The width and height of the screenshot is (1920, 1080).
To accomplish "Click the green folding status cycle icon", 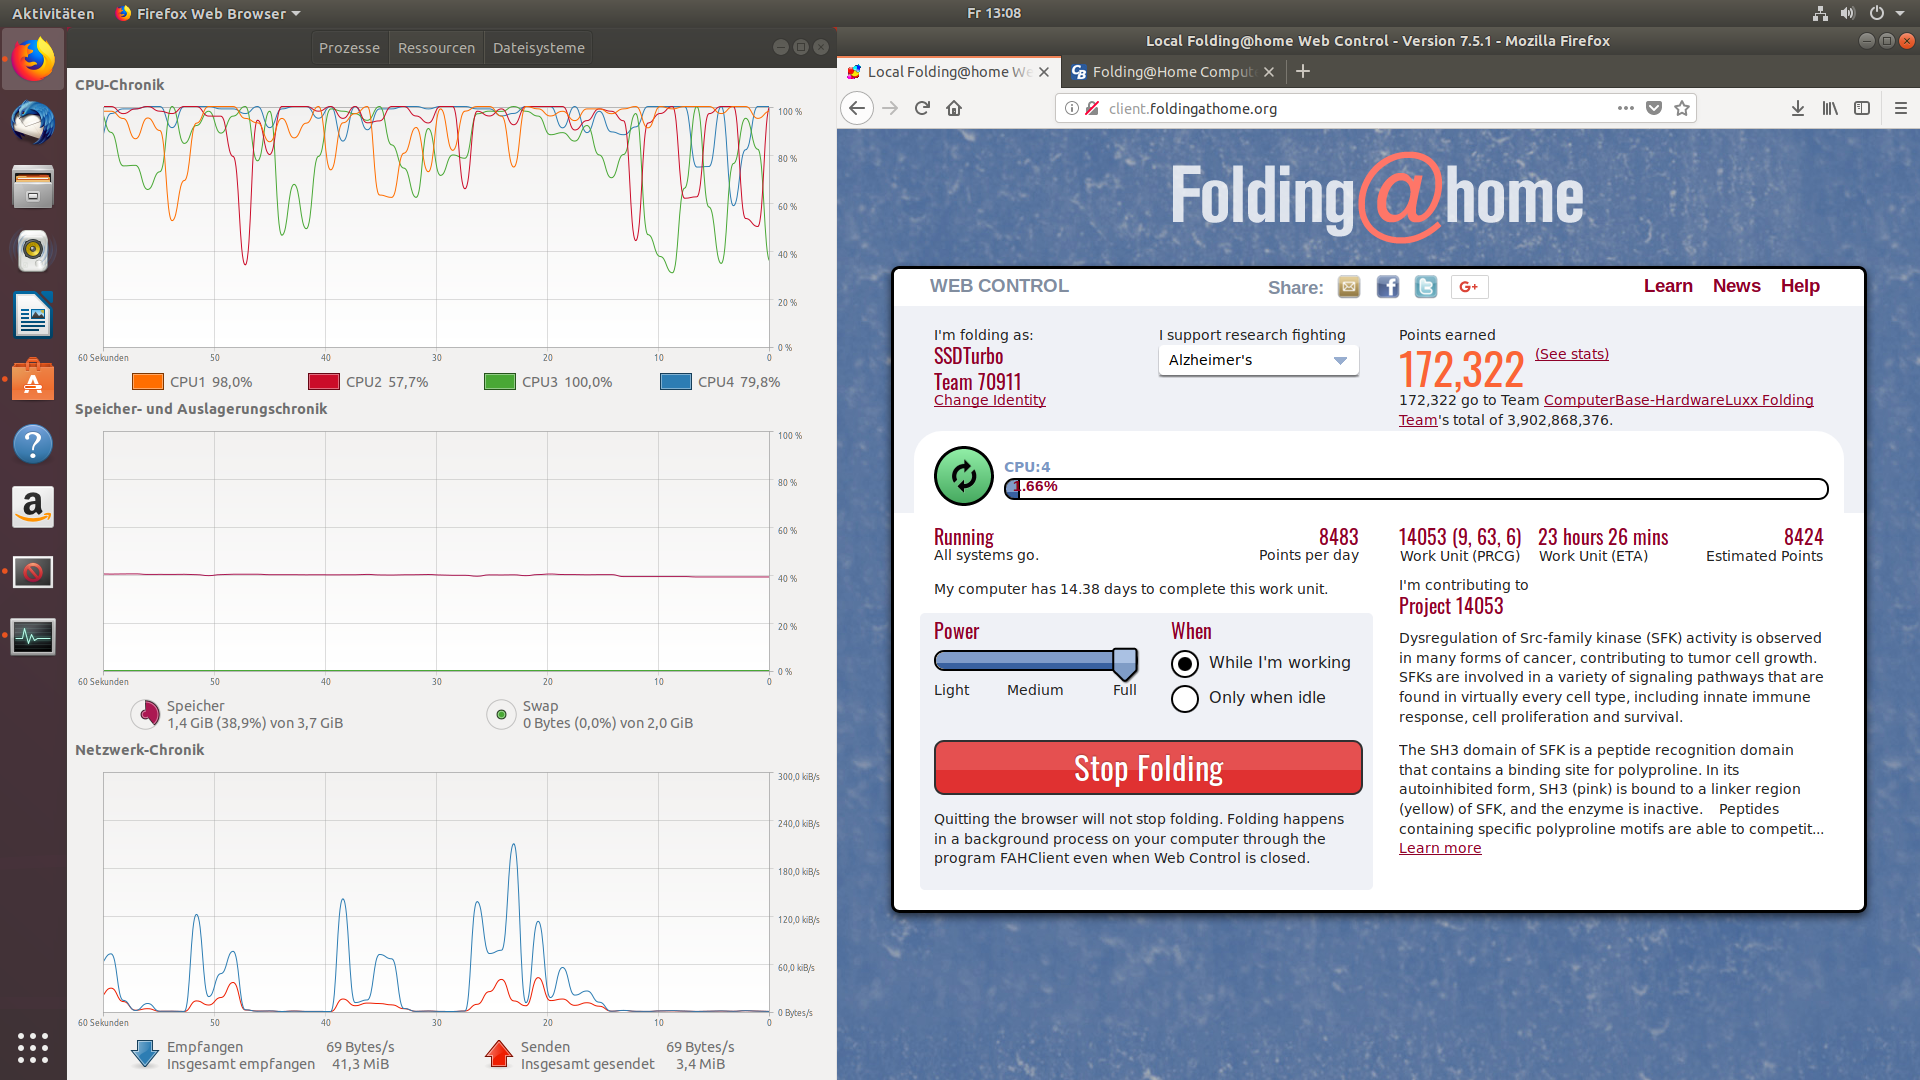I will pyautogui.click(x=963, y=476).
